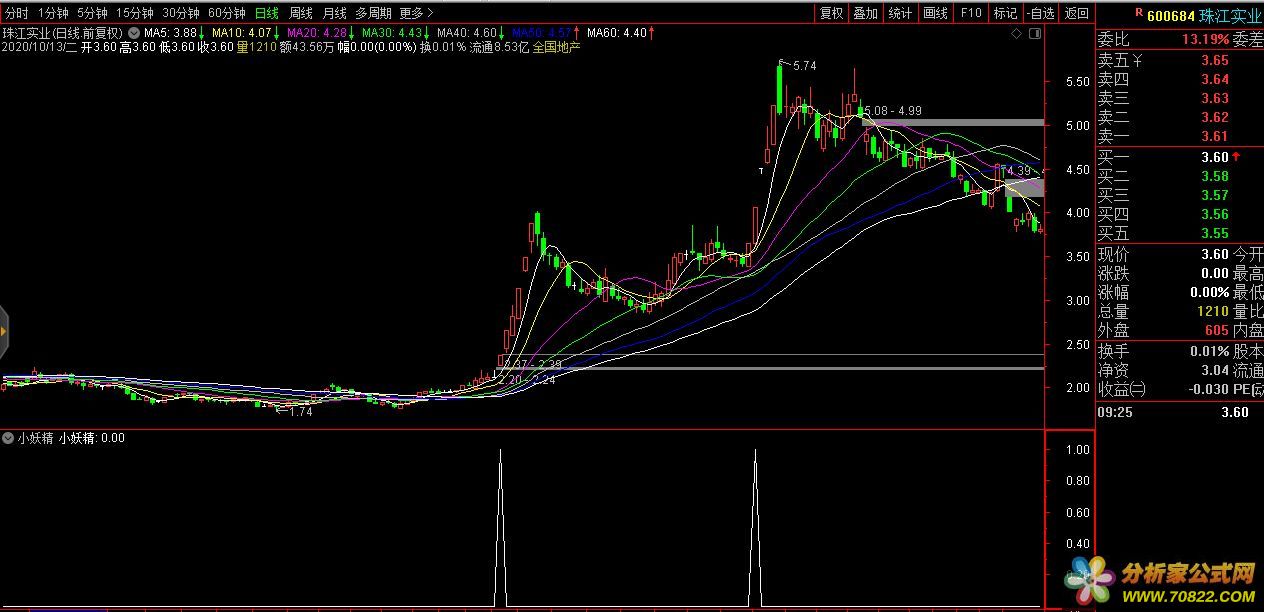Screen dimensions: 1264x612
Task: Click 总量 value 1210
Action: 1213,311
